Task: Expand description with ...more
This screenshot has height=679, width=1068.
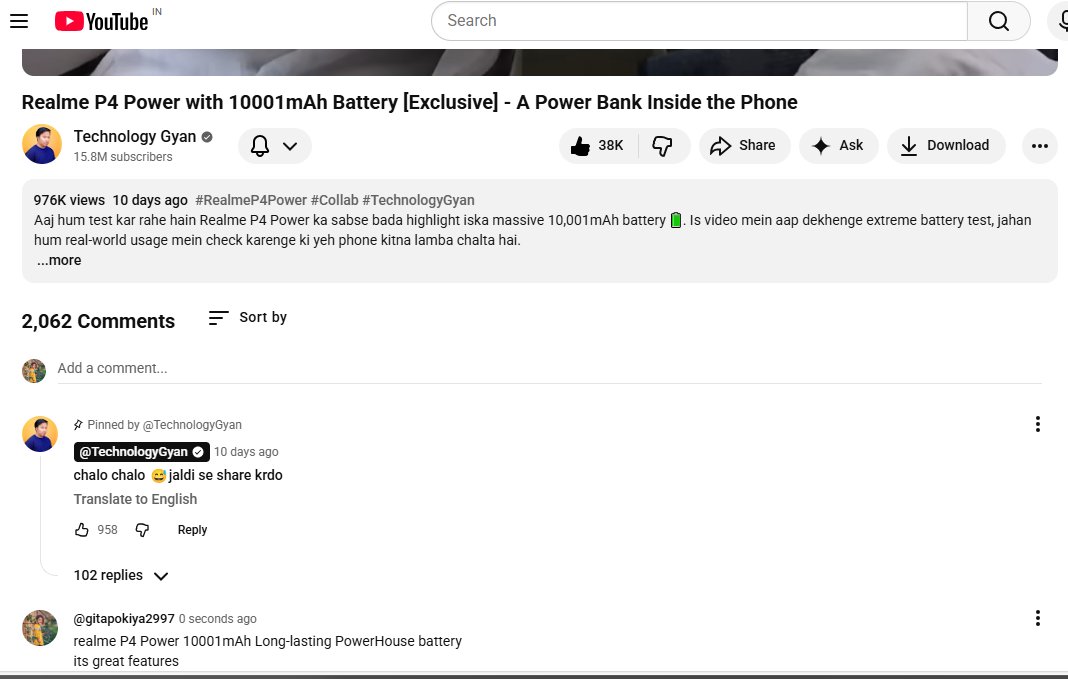Action: click(59, 260)
